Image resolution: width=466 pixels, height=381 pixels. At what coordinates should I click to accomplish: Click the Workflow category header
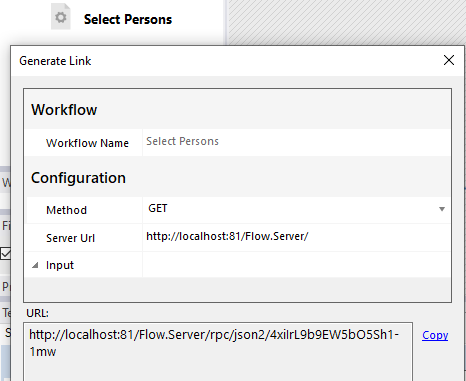point(64,110)
